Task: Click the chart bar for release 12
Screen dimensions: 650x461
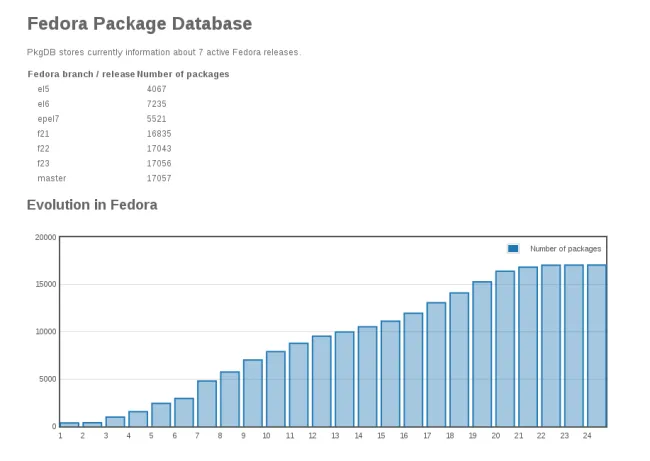Action: (x=322, y=381)
